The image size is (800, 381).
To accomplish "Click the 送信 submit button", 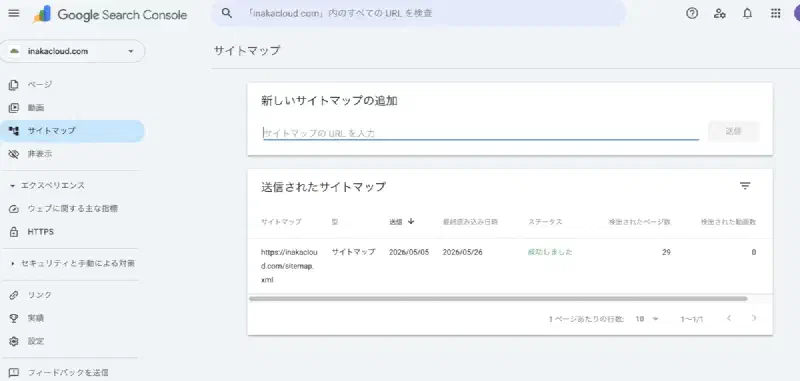I will pos(734,132).
